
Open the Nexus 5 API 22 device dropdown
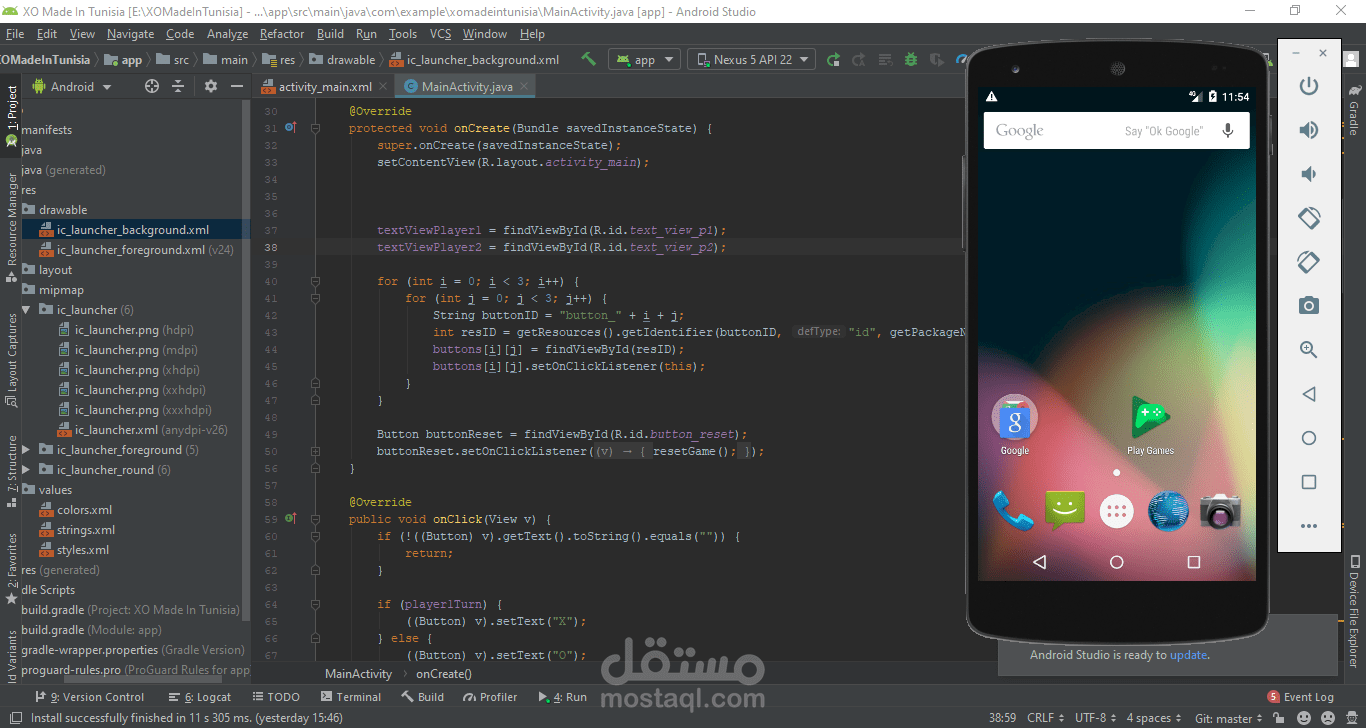tap(751, 59)
